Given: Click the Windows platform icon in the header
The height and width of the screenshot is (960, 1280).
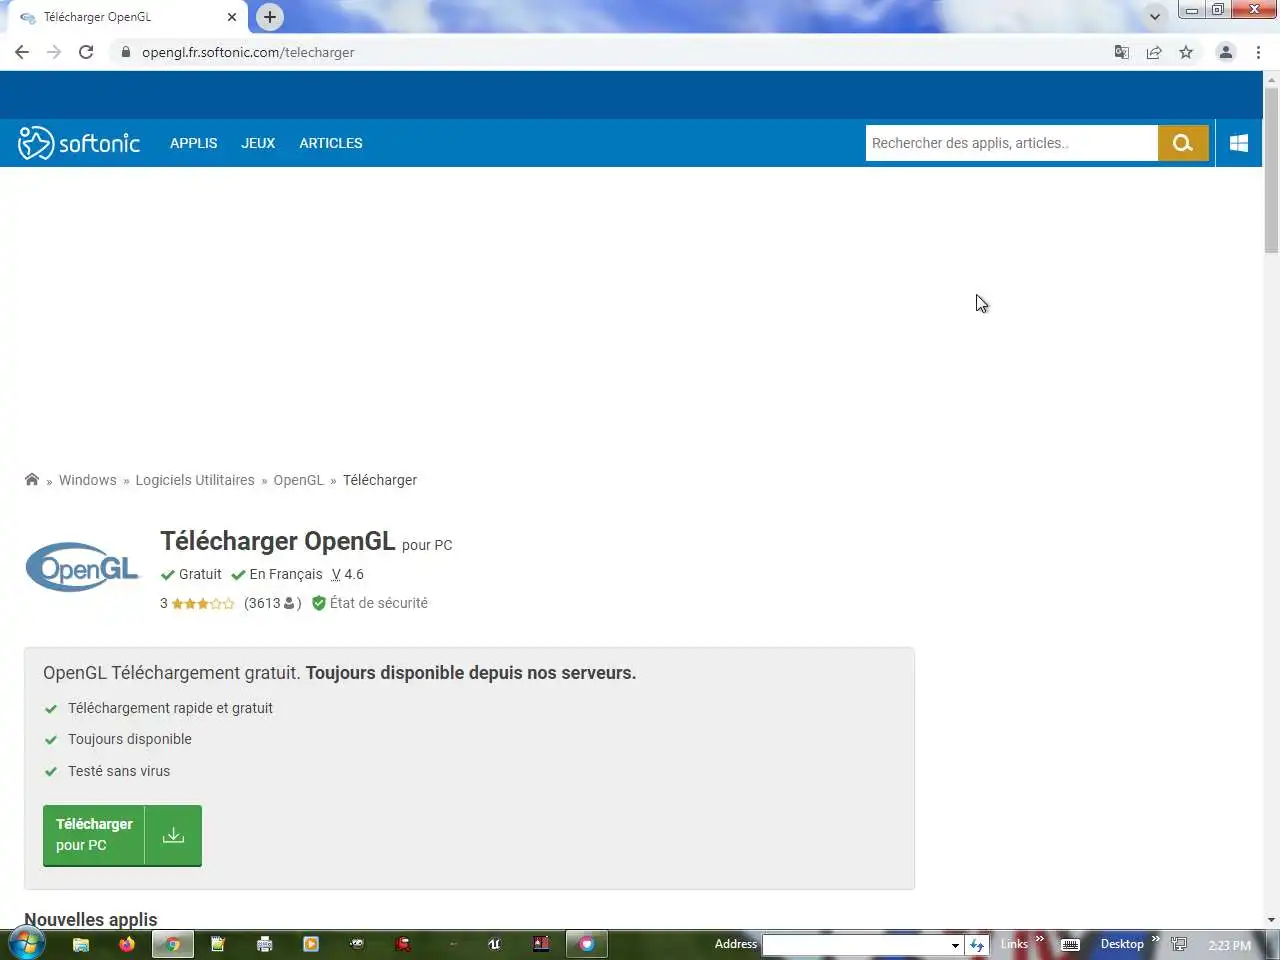Looking at the screenshot, I should click(x=1239, y=143).
